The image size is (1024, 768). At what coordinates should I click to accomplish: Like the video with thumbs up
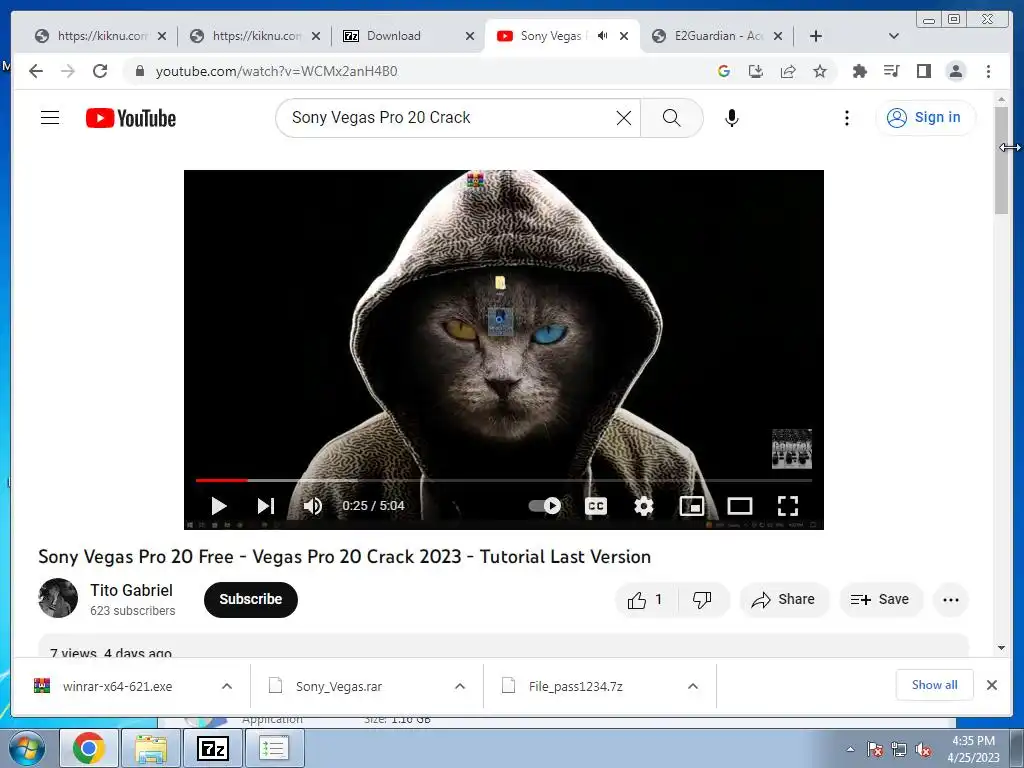[x=645, y=600]
